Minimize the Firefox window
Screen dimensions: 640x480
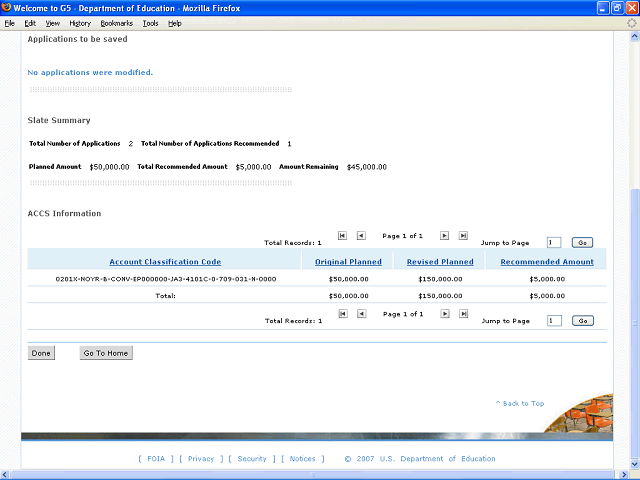pos(603,8)
